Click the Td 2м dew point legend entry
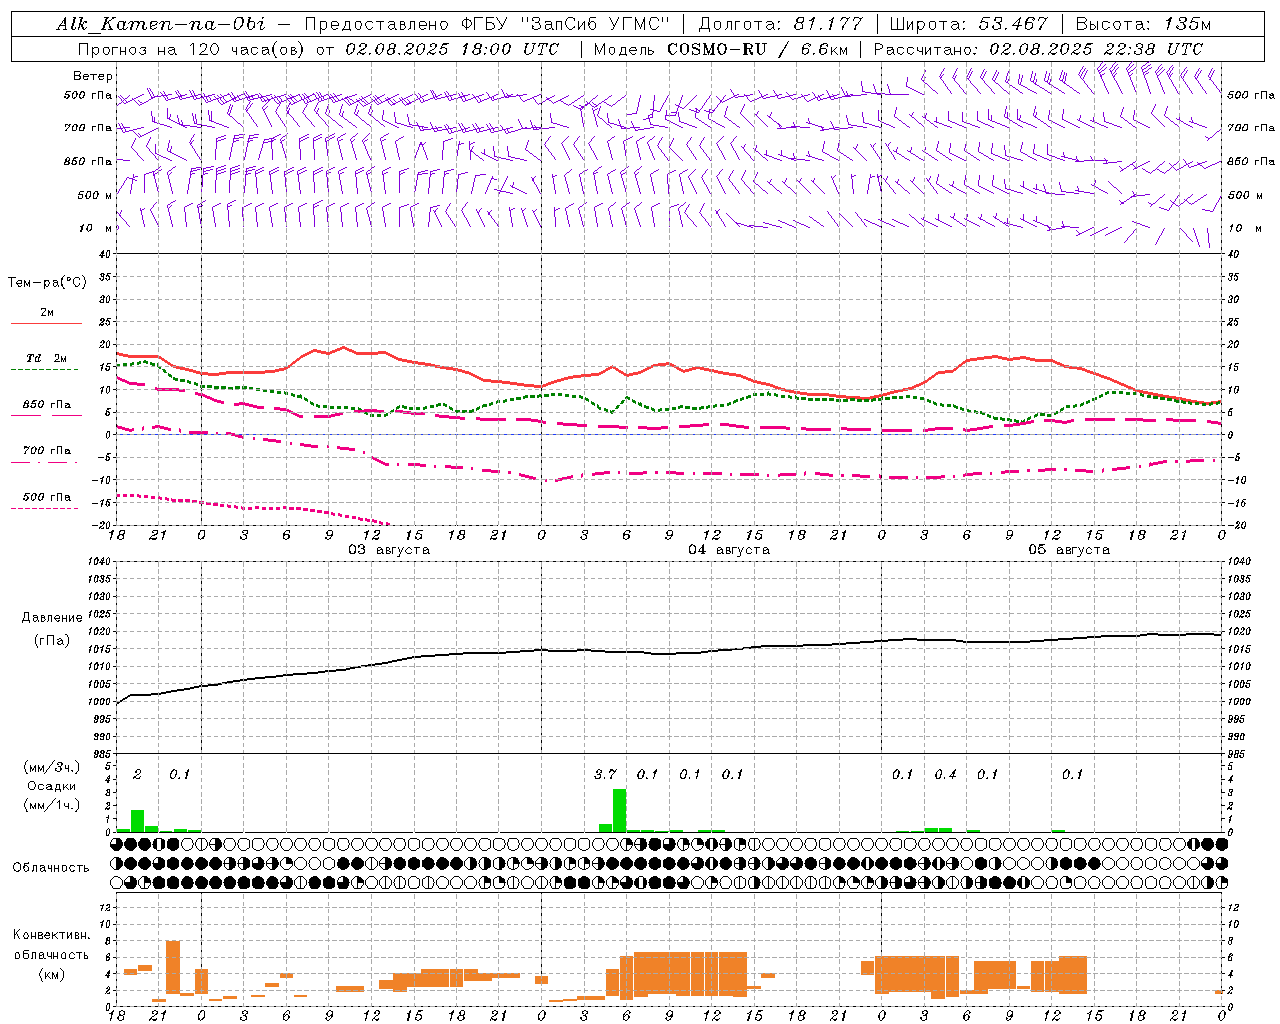 [46, 358]
